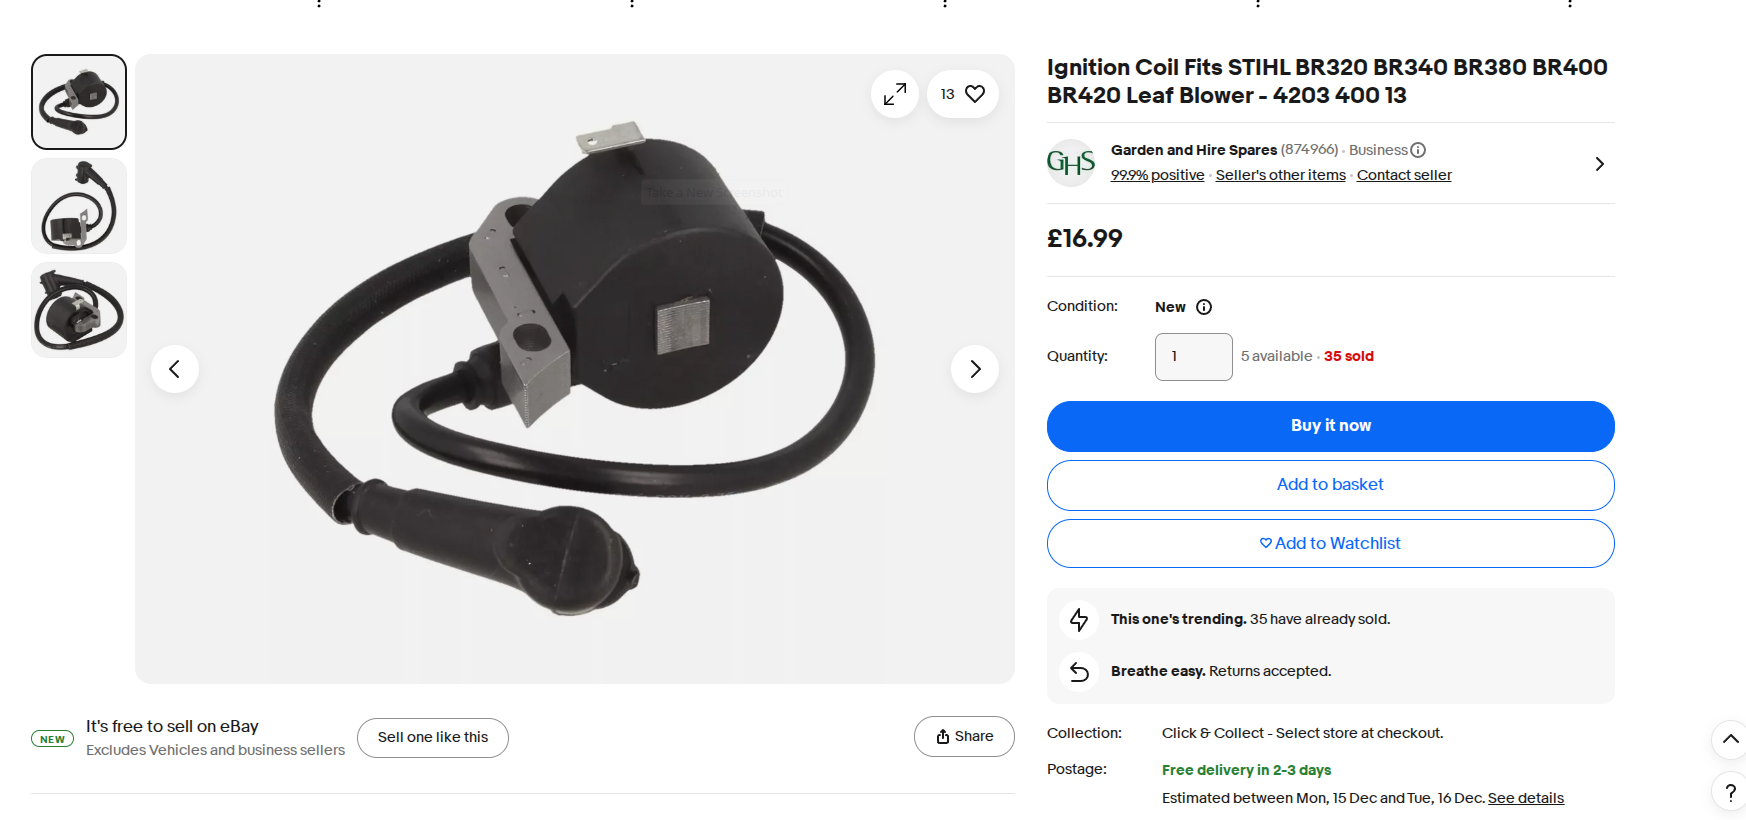The image size is (1746, 820).
Task: Click See details for postage
Action: [1525, 798]
